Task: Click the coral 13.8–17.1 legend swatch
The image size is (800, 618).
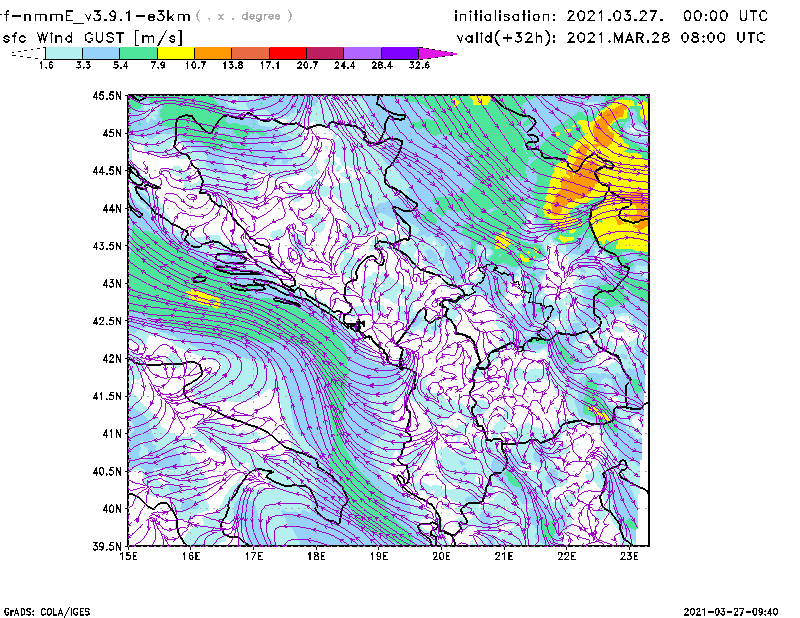Action: coord(251,53)
